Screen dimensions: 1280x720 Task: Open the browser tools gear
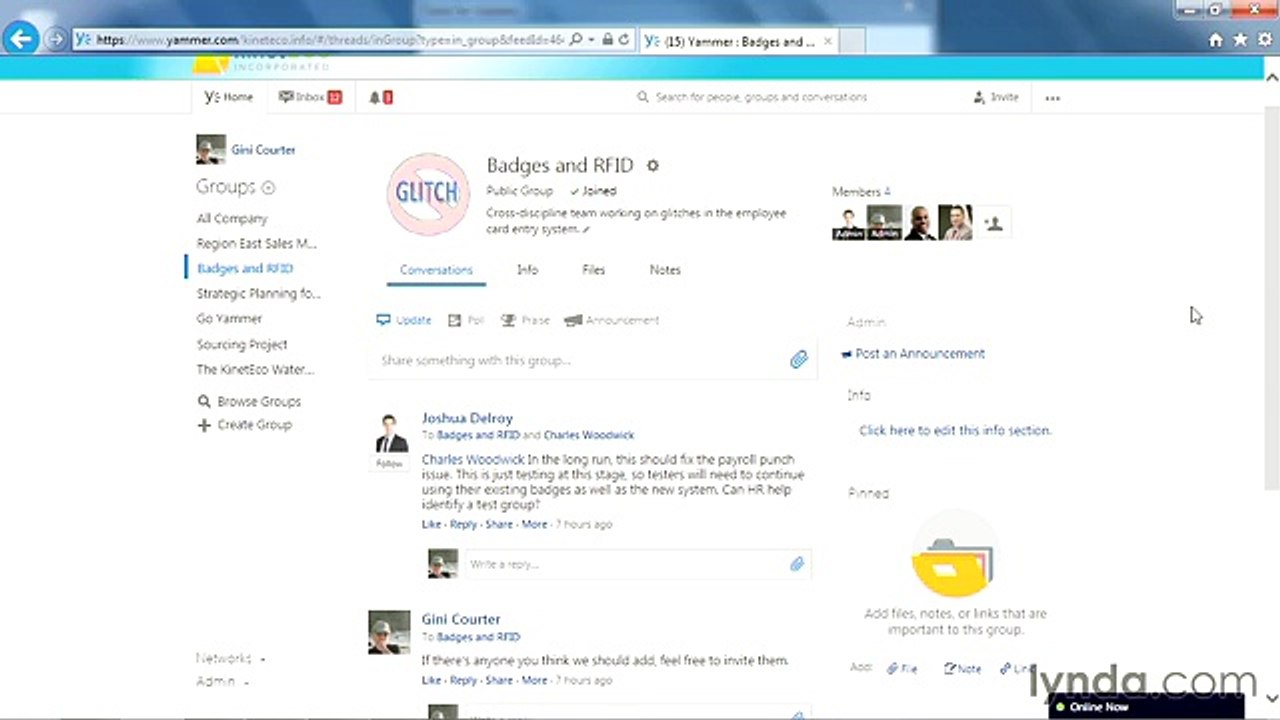click(1265, 40)
